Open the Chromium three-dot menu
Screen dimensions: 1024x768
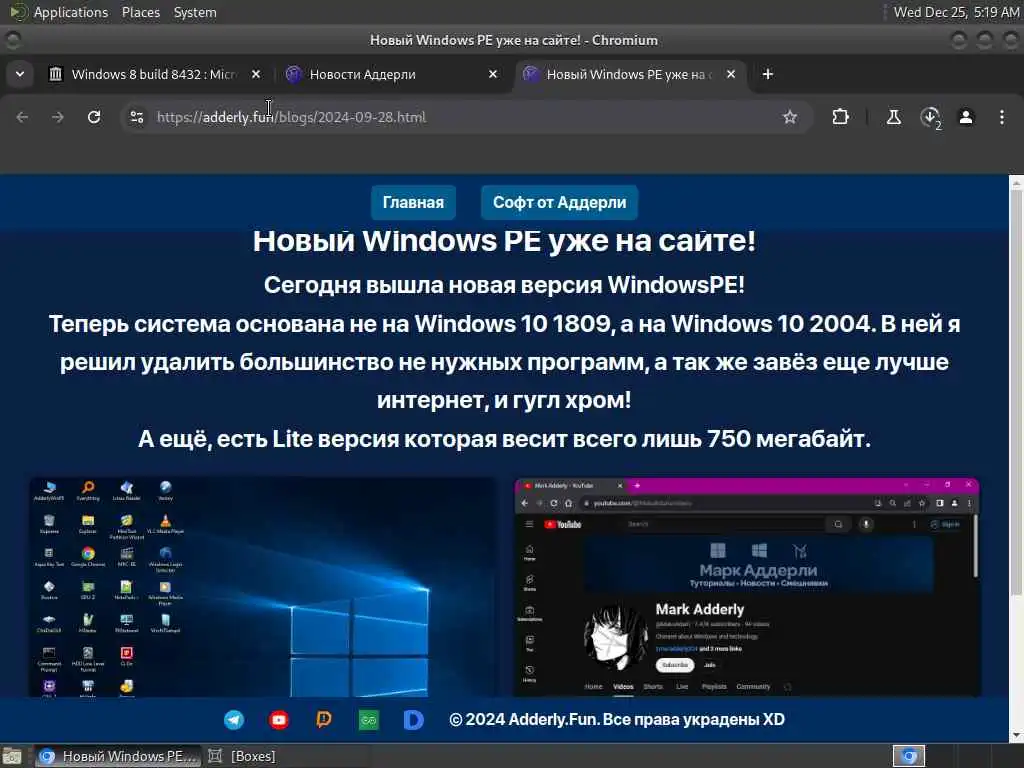(x=1002, y=117)
